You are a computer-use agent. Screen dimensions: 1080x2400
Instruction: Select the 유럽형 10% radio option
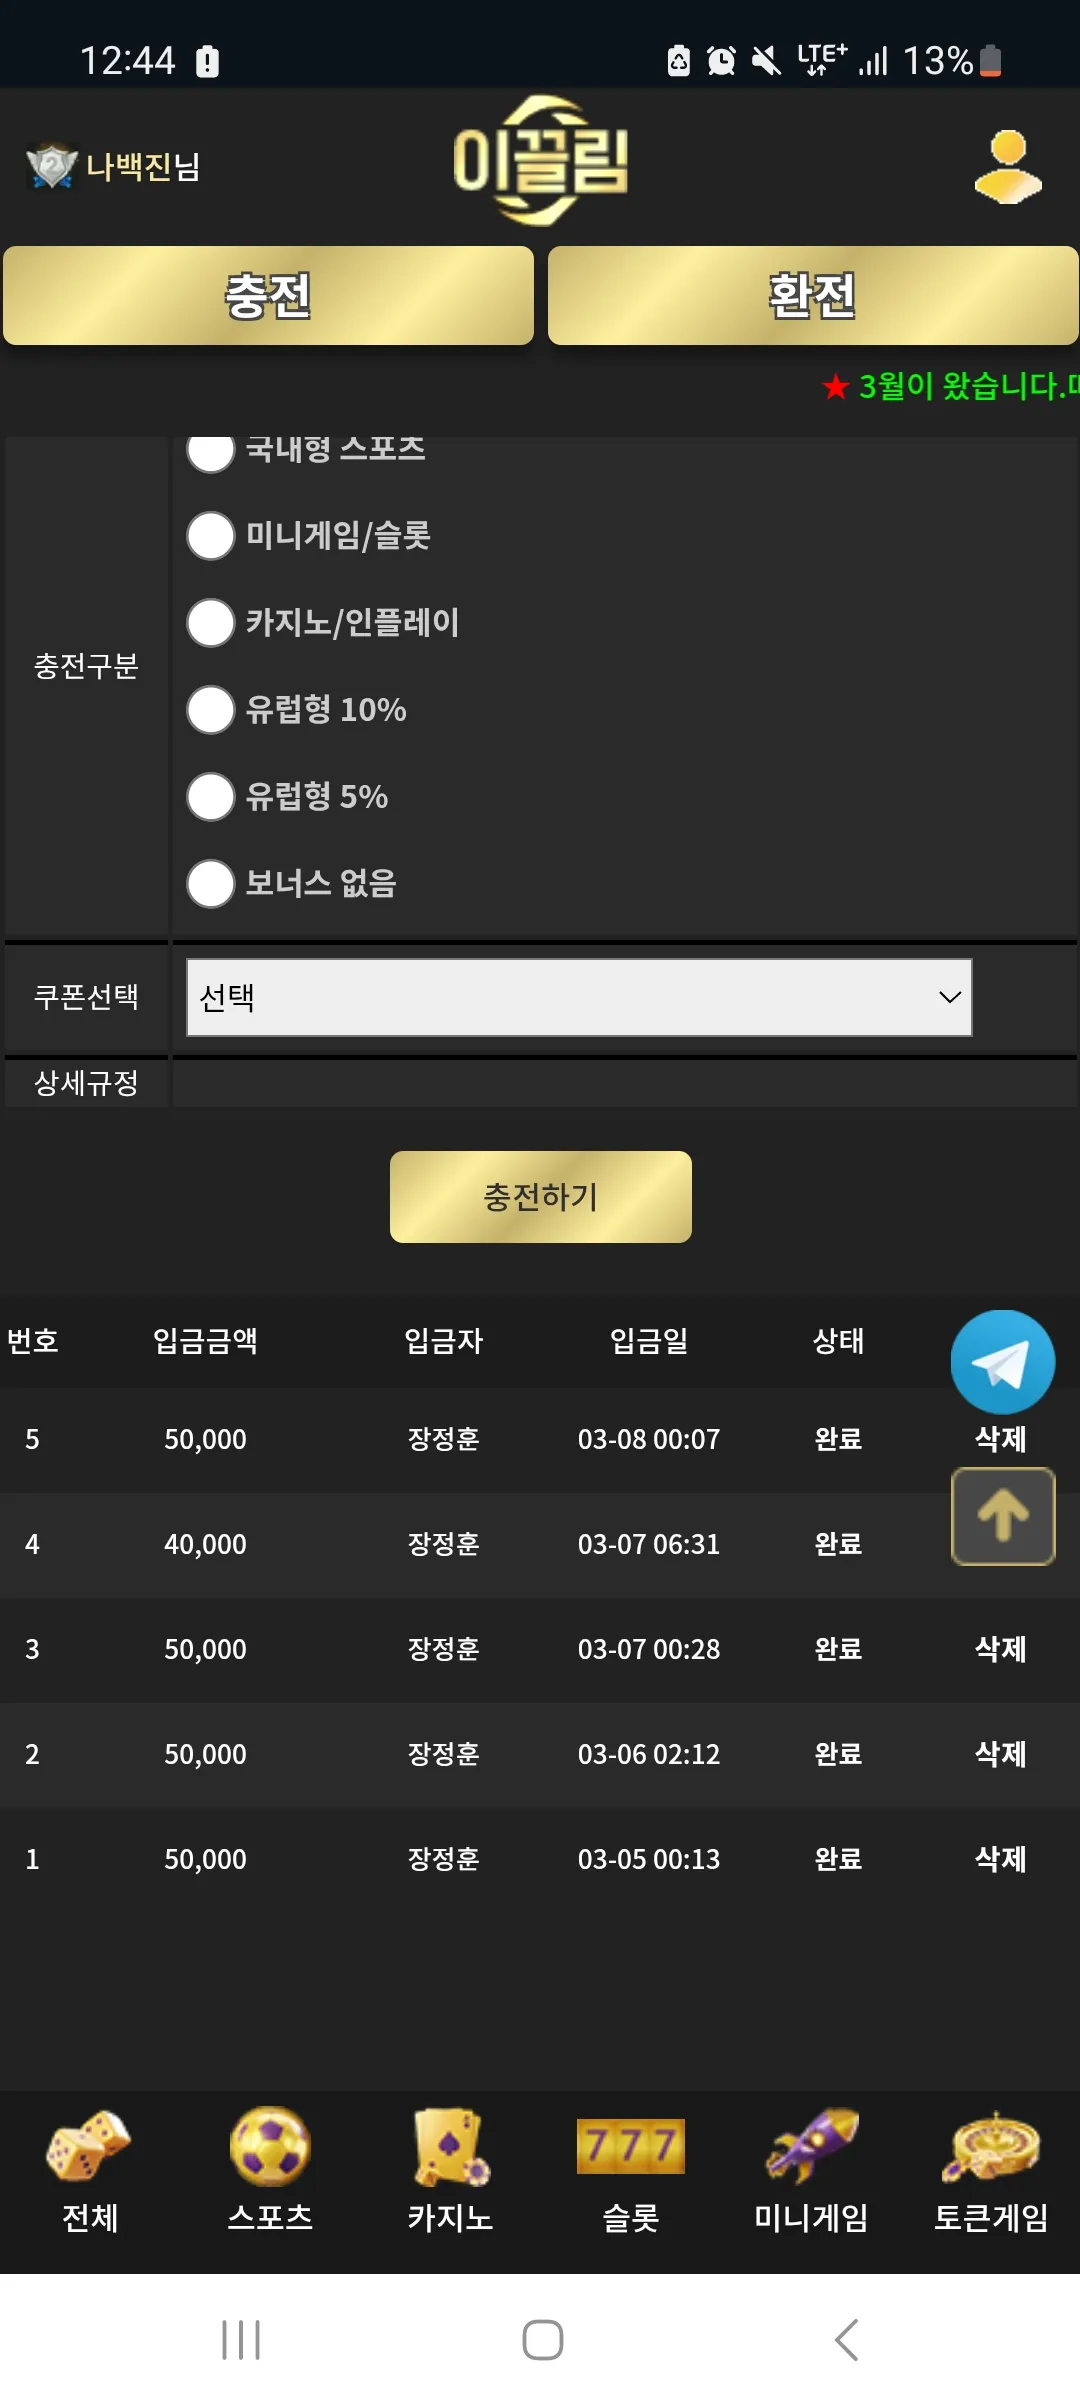click(x=211, y=709)
